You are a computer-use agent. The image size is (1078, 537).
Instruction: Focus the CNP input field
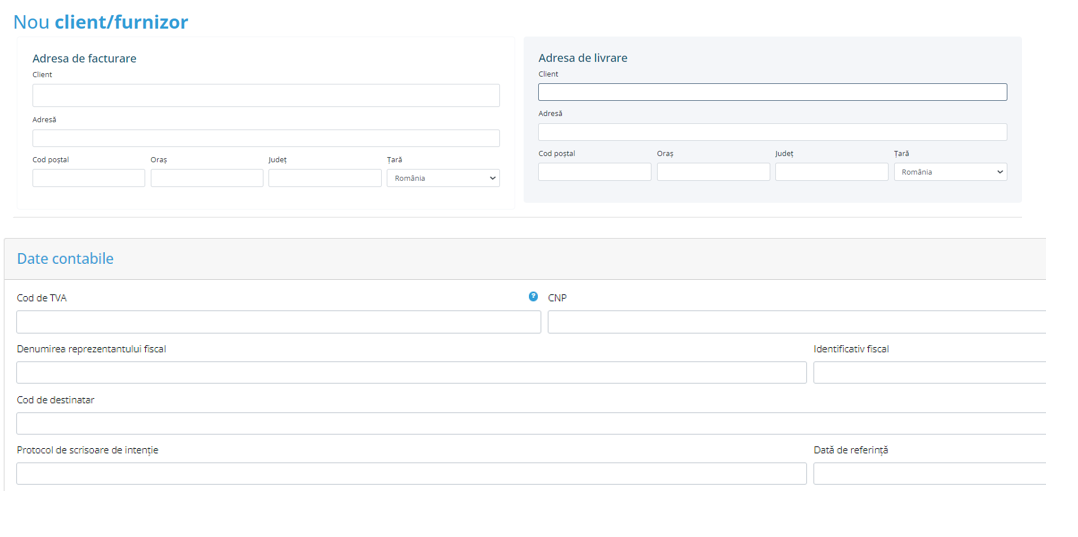tap(796, 322)
